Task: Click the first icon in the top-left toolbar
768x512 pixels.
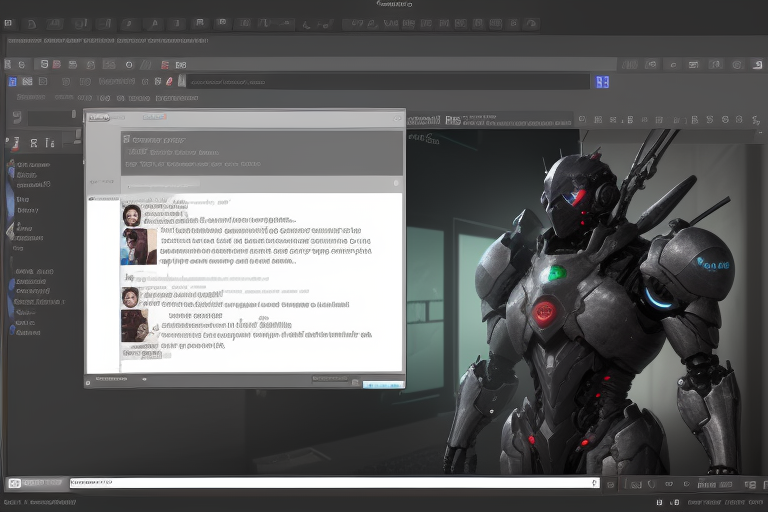Action: tap(9, 23)
